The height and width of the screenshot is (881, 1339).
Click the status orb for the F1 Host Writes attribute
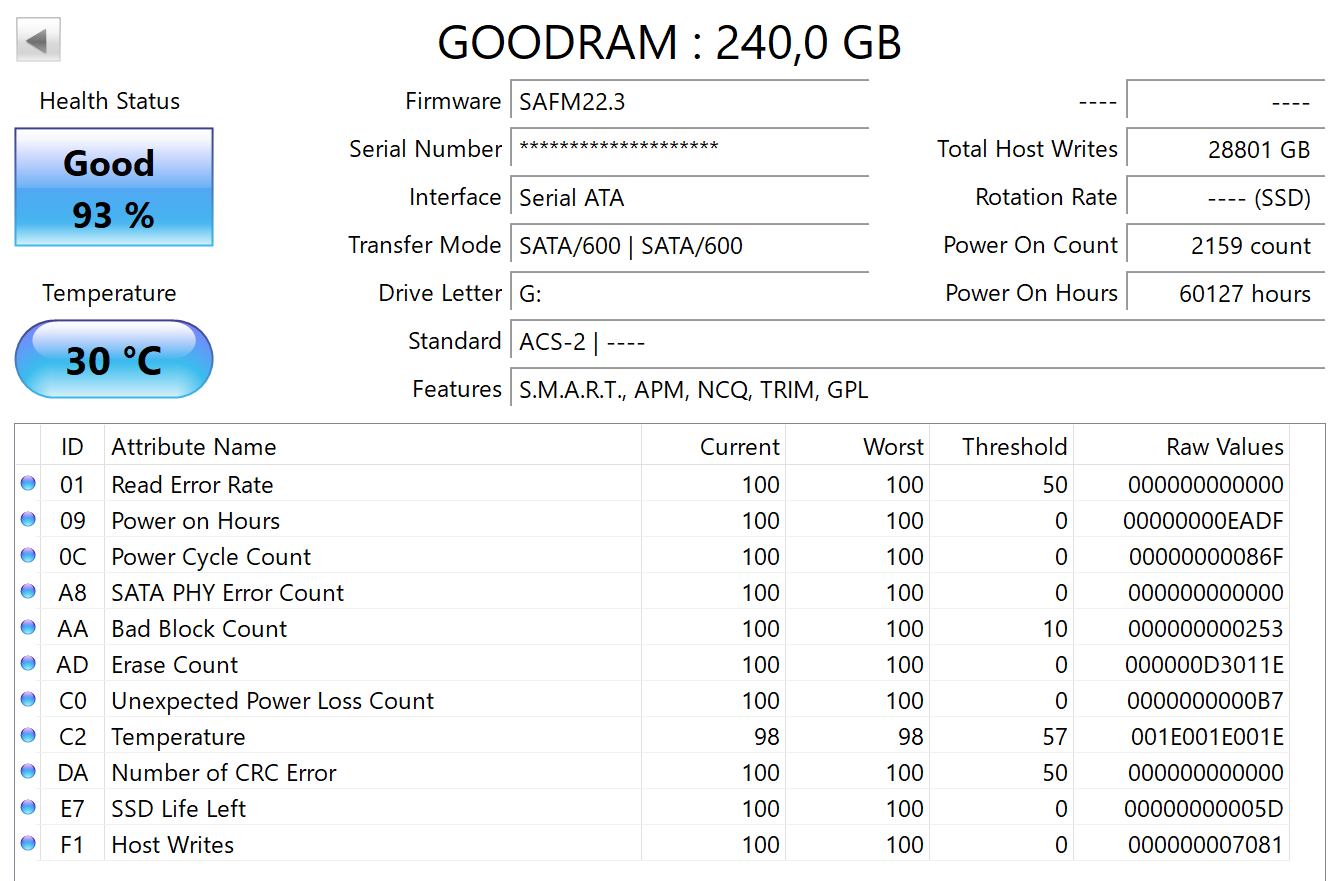pos(28,844)
